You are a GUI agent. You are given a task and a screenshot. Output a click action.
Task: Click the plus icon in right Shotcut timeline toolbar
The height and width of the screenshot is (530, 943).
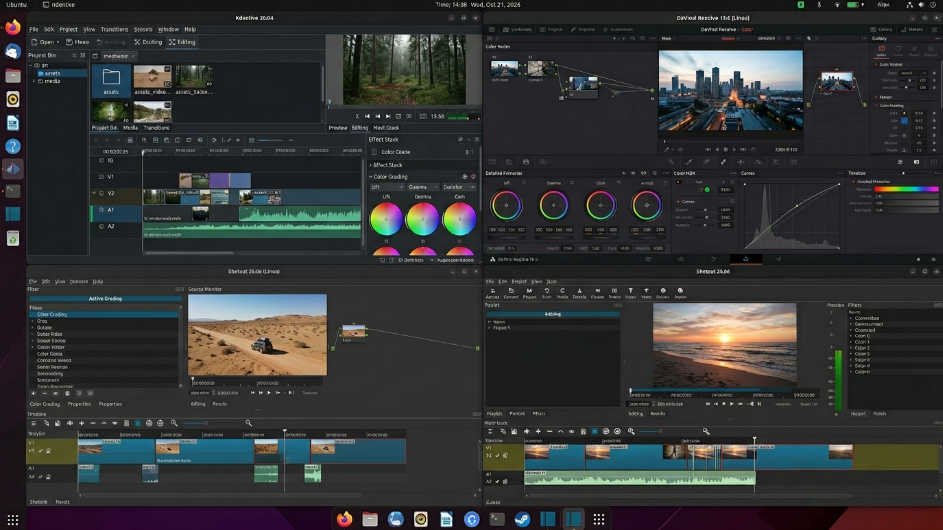click(x=538, y=431)
